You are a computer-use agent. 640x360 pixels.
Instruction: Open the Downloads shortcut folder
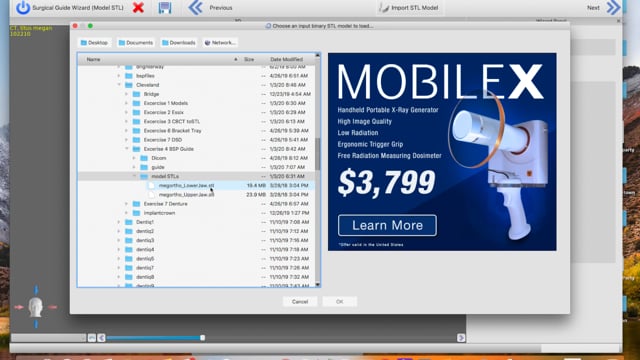point(179,42)
